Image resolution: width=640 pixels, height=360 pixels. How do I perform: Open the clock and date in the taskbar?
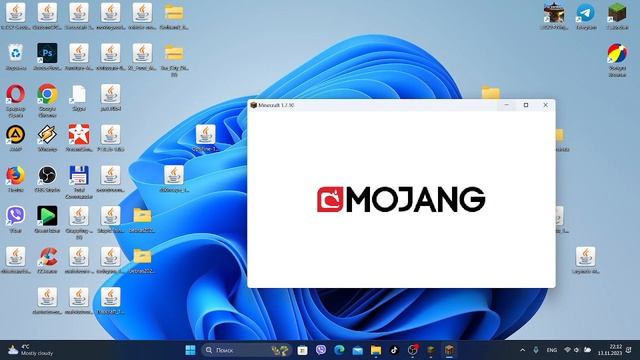(x=610, y=350)
